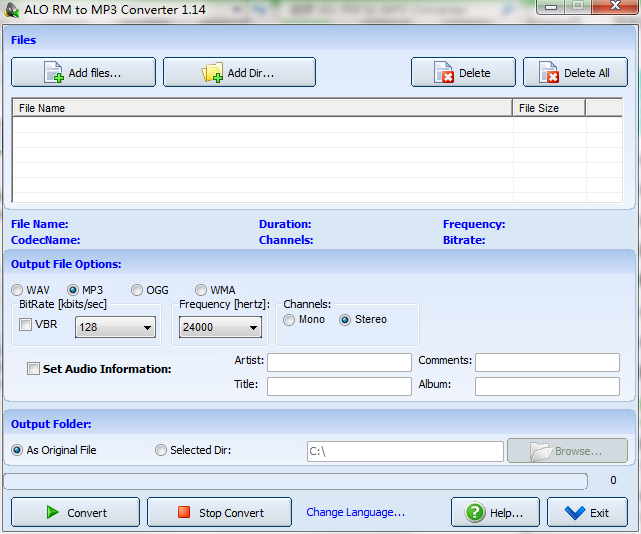Click the Add files document icon
This screenshot has width=641, height=534.
coord(54,72)
